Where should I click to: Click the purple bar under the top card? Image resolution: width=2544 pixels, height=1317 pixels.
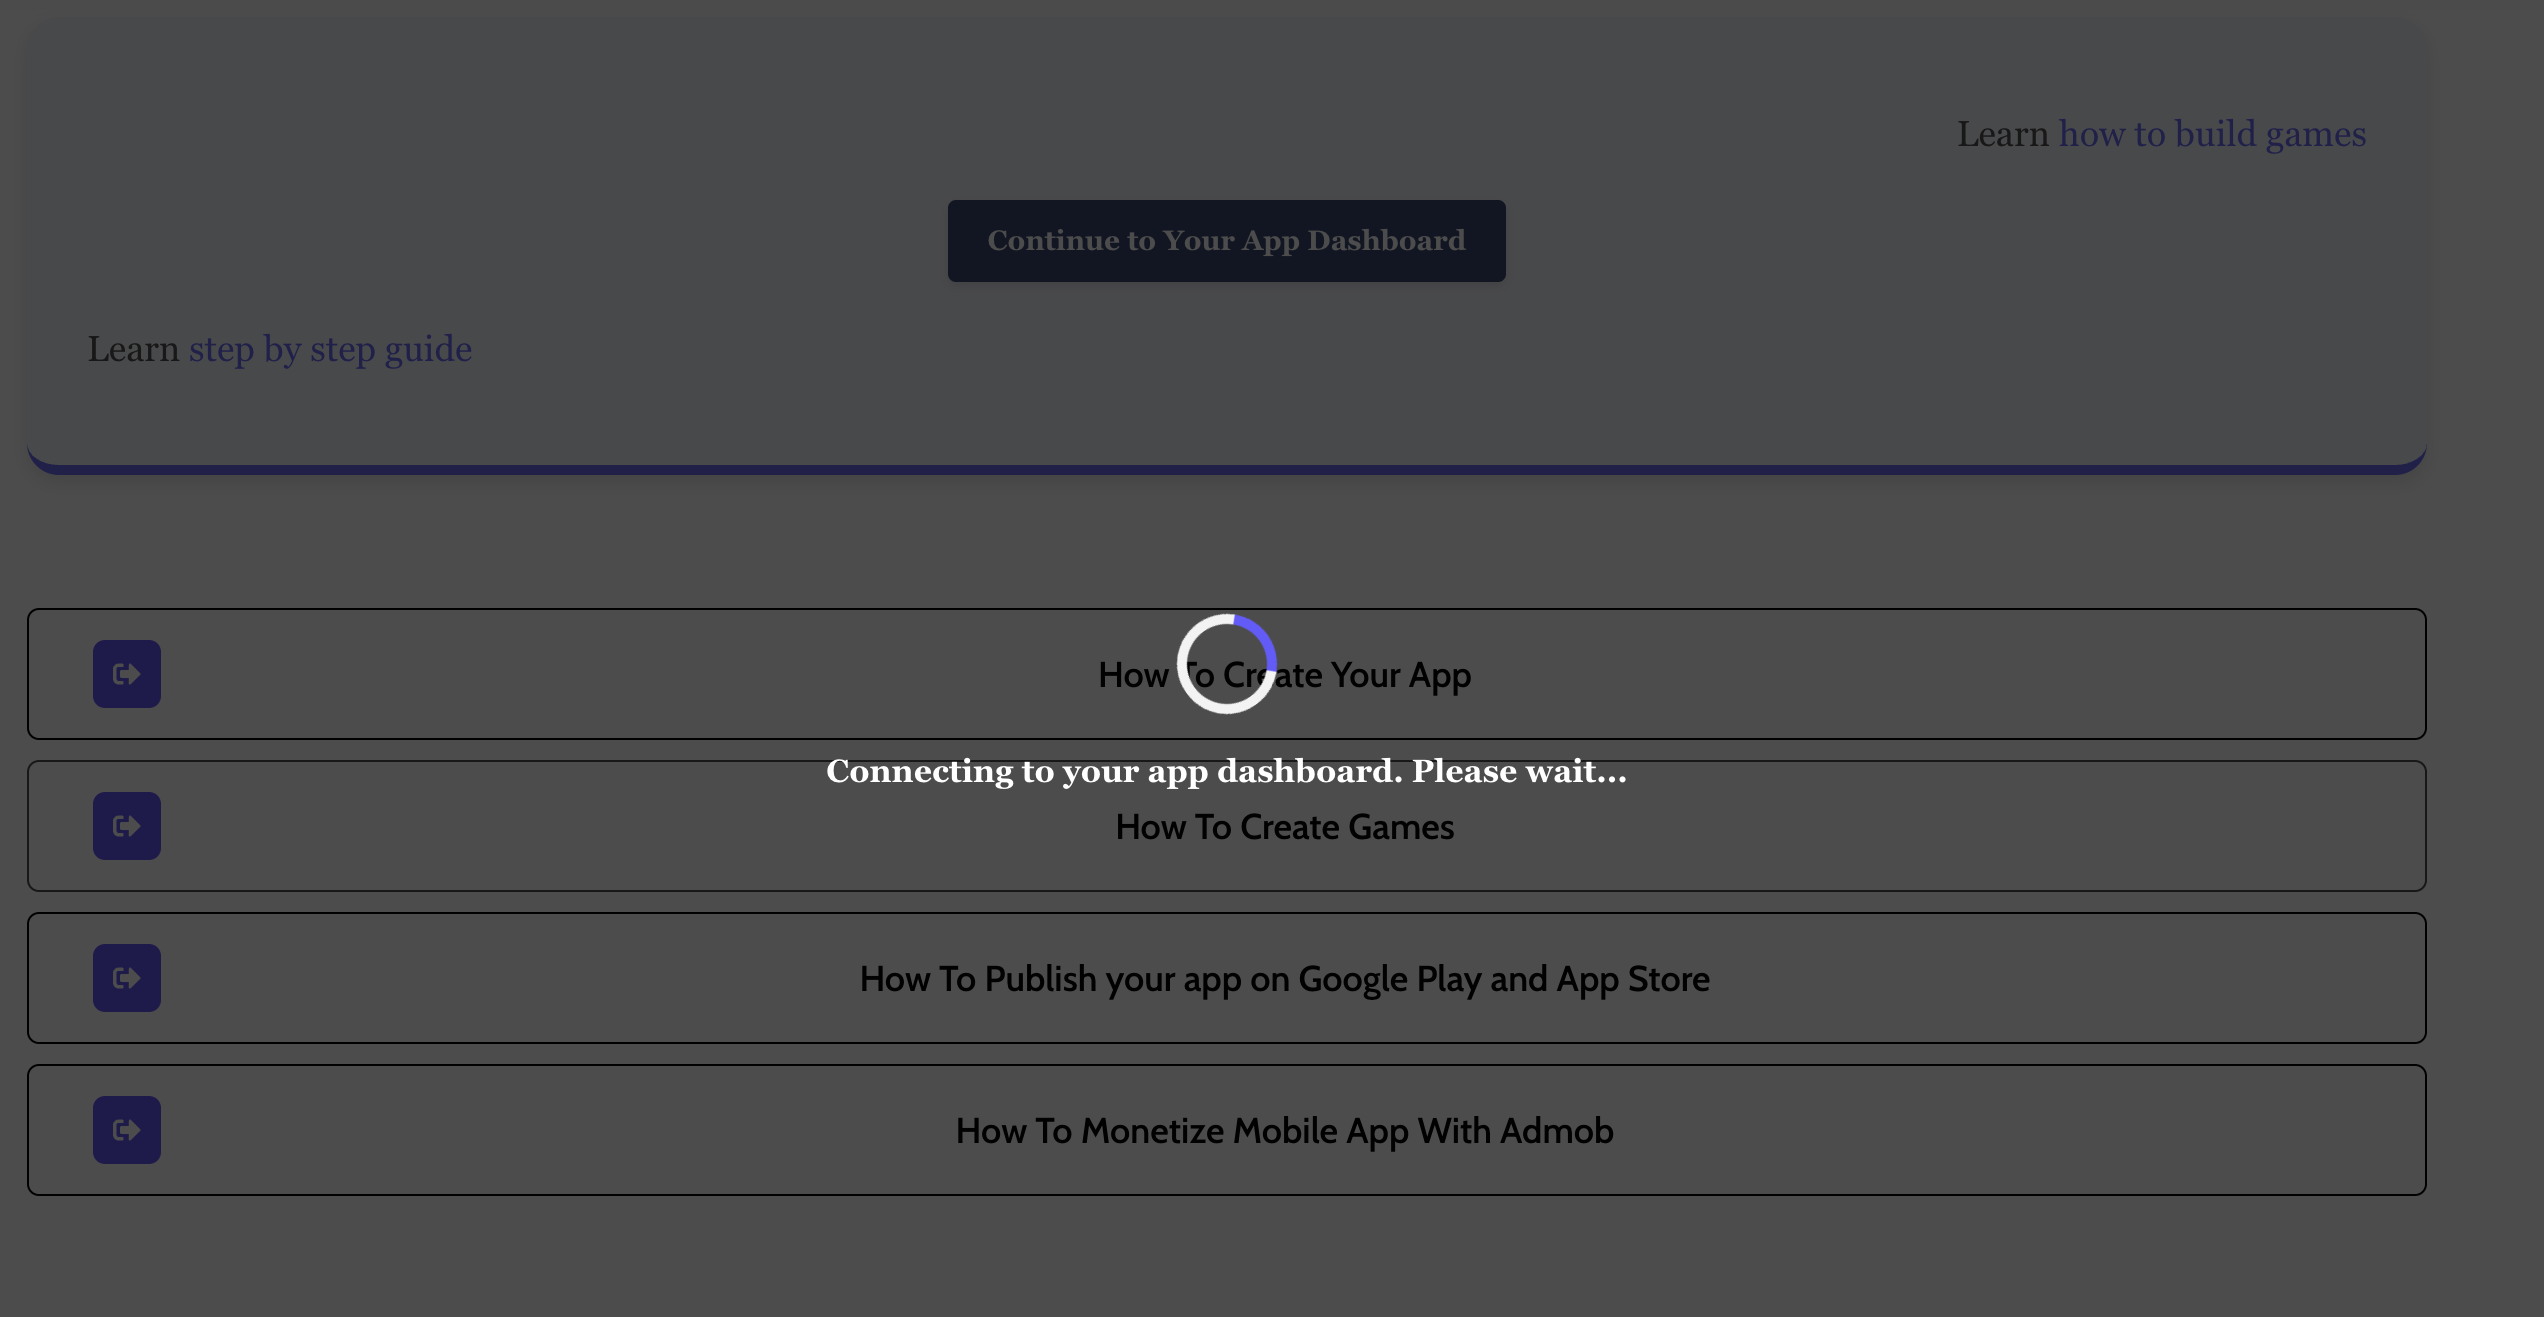pos(1227,469)
